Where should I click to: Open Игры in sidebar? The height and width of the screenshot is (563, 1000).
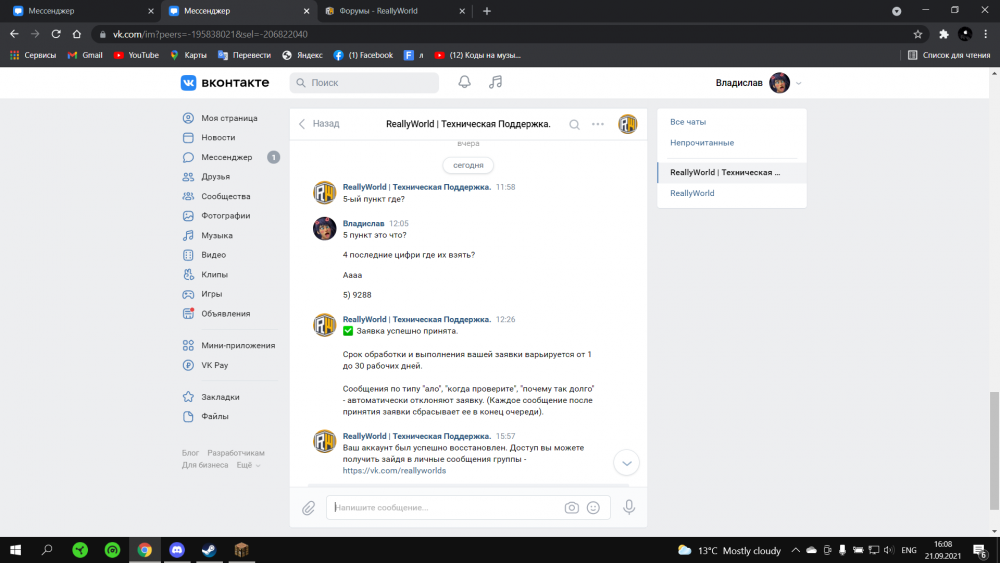(x=211, y=294)
